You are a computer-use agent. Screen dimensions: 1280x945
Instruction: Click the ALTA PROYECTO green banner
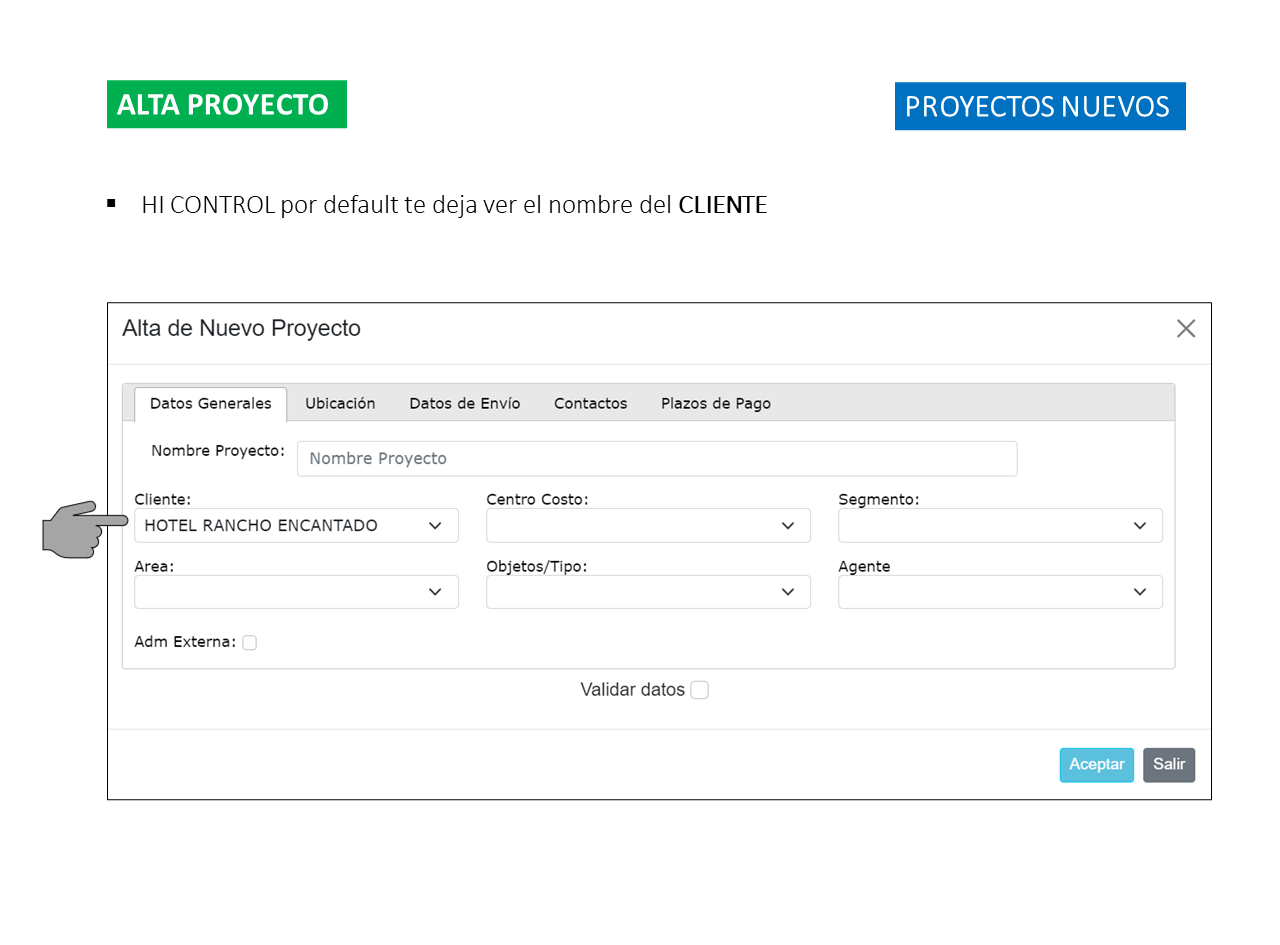pyautogui.click(x=227, y=105)
